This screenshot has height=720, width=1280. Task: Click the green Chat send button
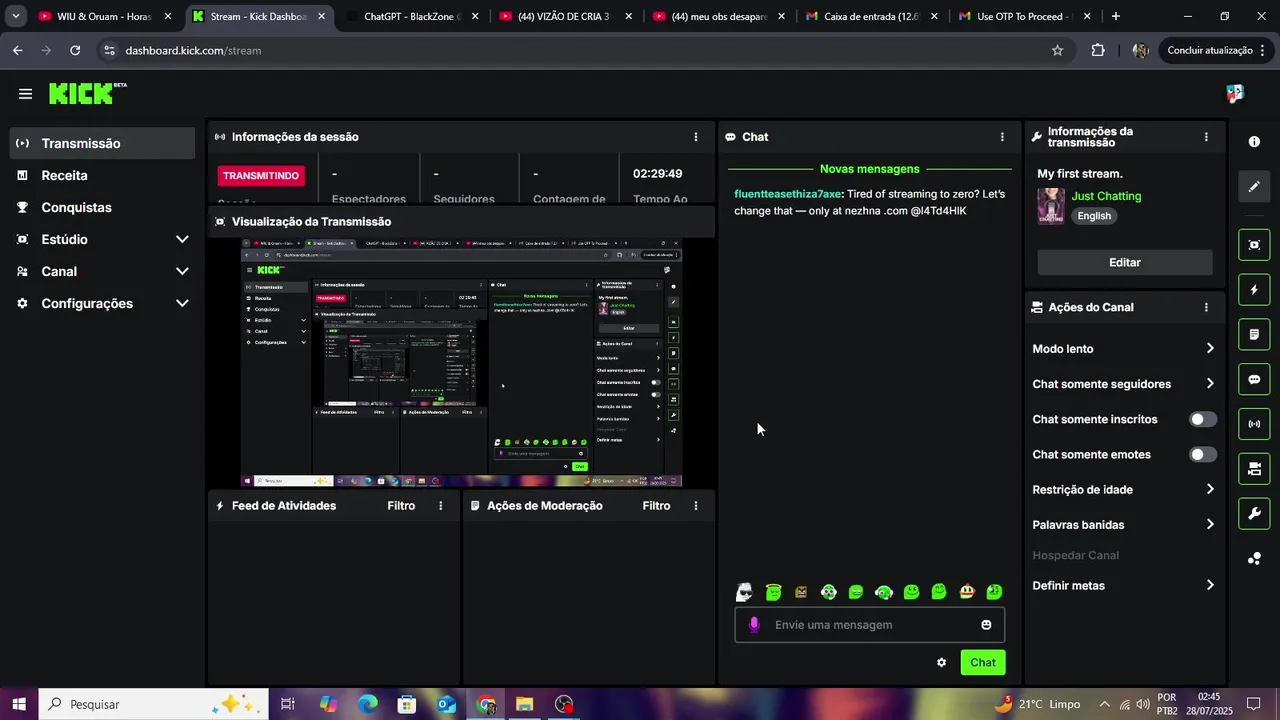click(983, 663)
